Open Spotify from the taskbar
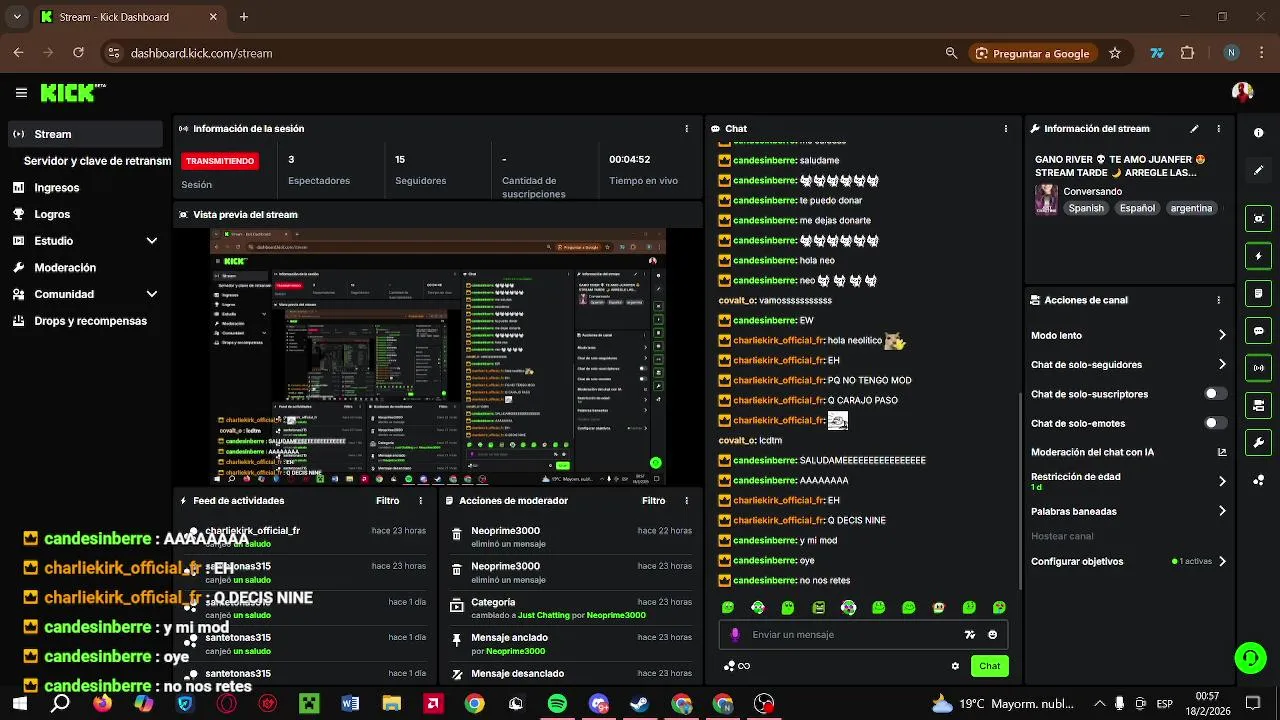This screenshot has height=720, width=1280. pos(557,704)
